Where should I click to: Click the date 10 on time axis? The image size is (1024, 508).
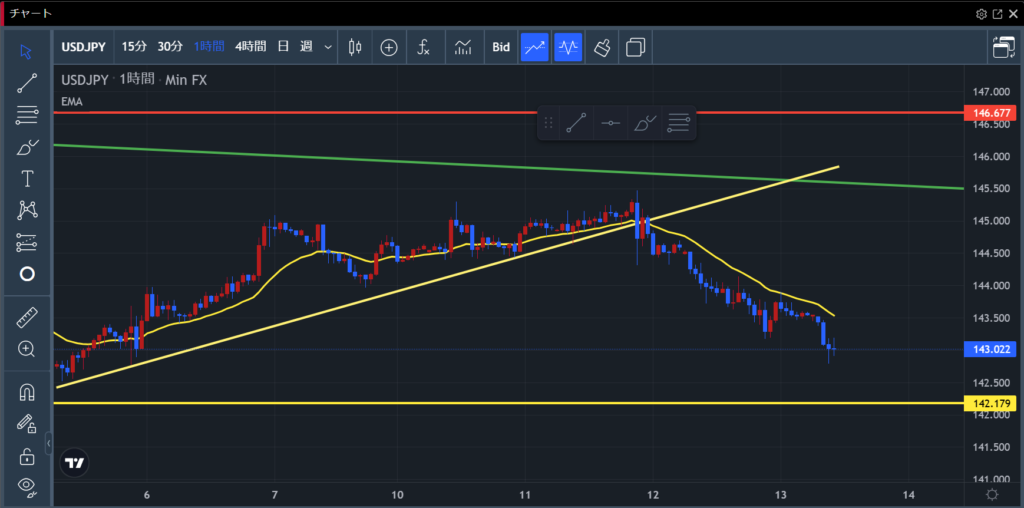point(398,493)
